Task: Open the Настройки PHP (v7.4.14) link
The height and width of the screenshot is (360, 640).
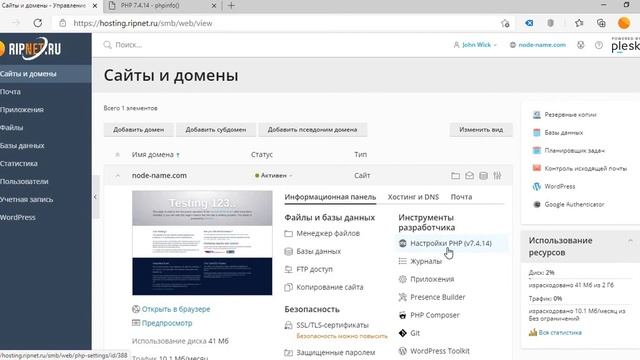Action: pos(451,243)
